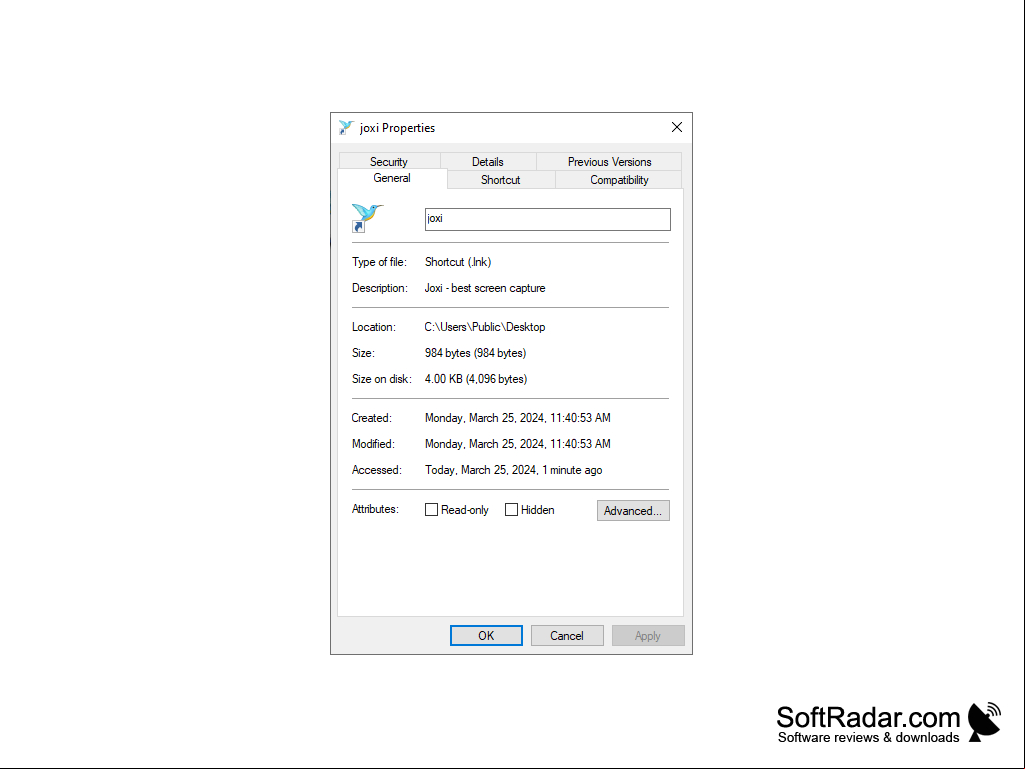Confirm with the OK button

coord(486,636)
